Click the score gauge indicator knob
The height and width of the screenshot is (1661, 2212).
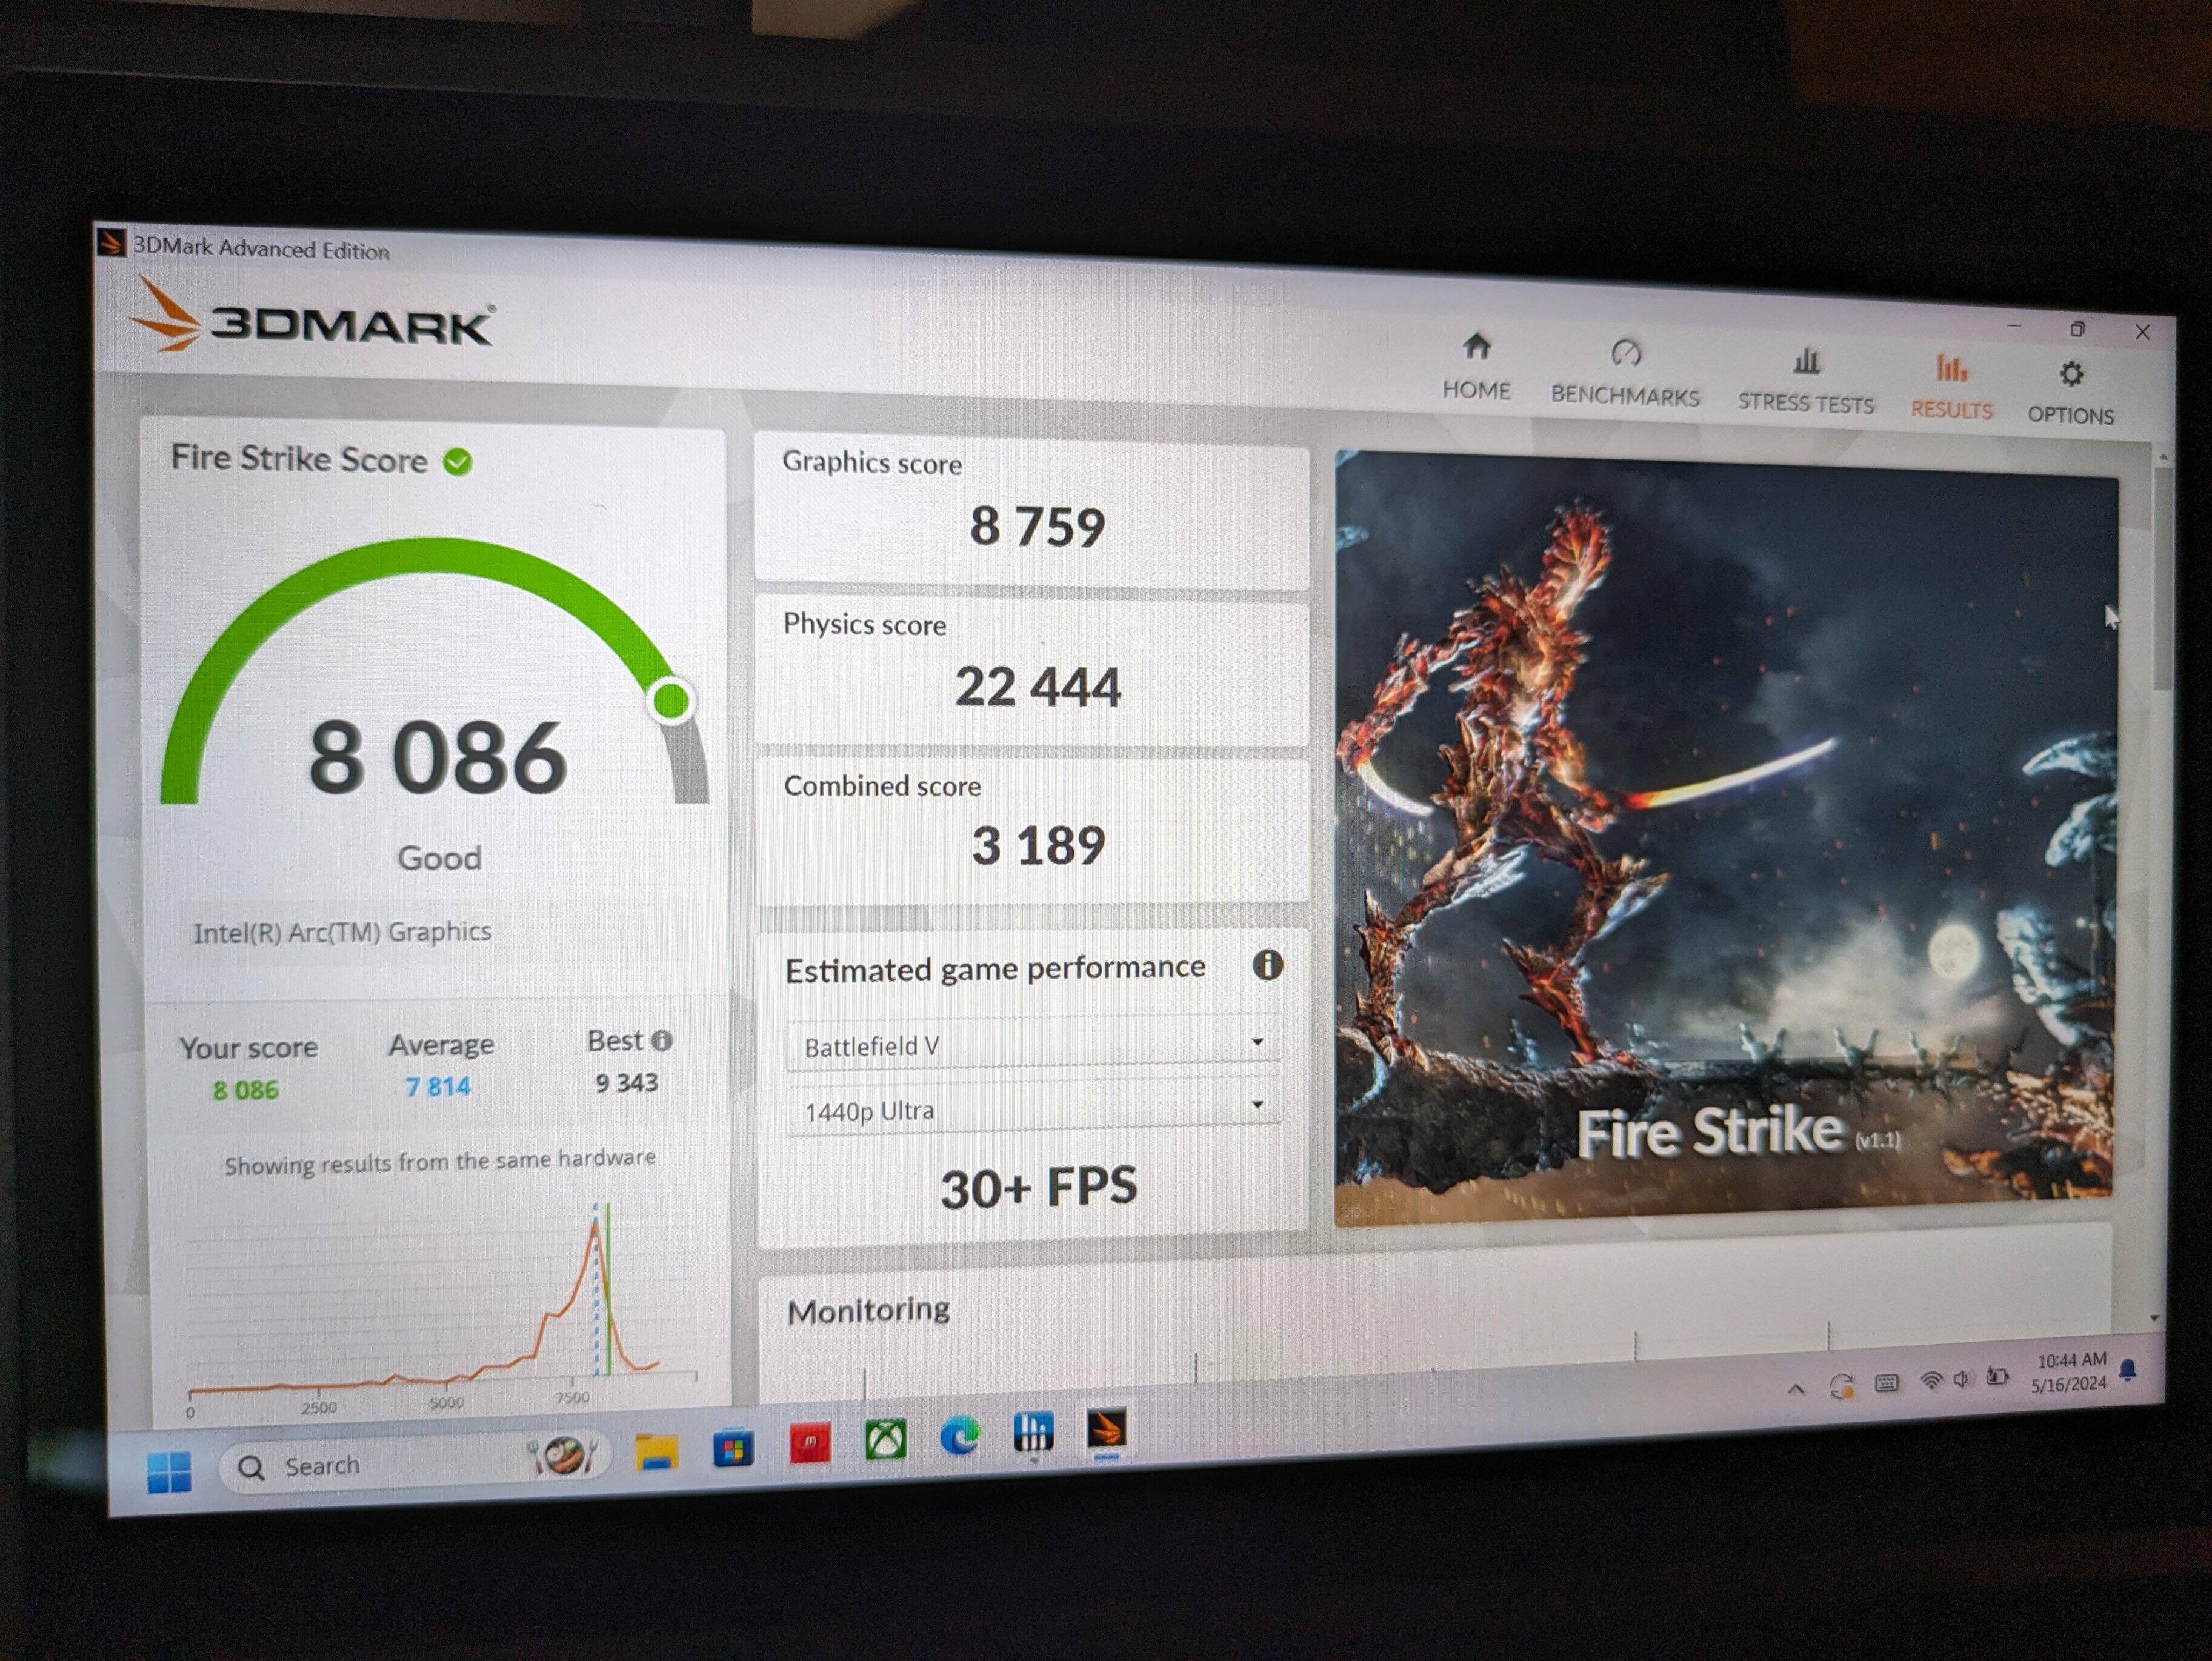(x=671, y=700)
